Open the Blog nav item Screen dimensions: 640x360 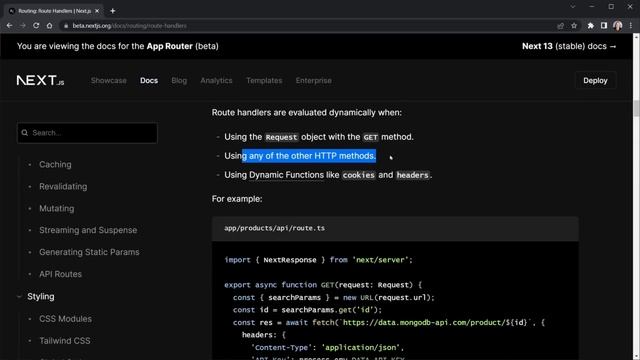179,80
